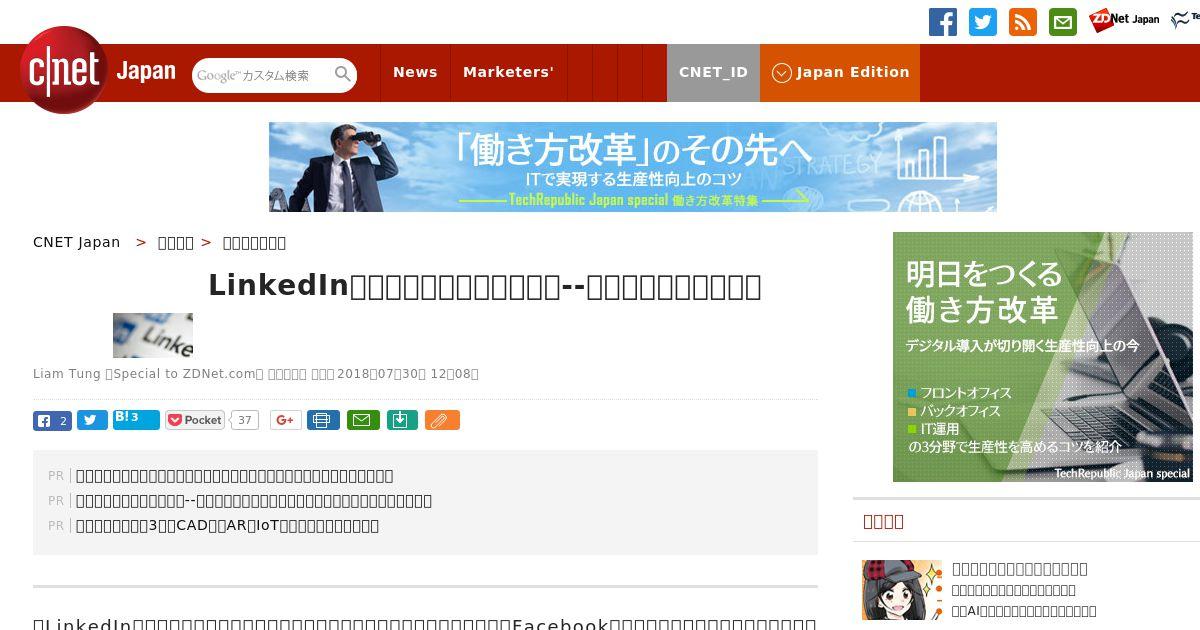The image size is (1200, 630).
Task: Open the Facebook icon in top bar
Action: [x=942, y=22]
